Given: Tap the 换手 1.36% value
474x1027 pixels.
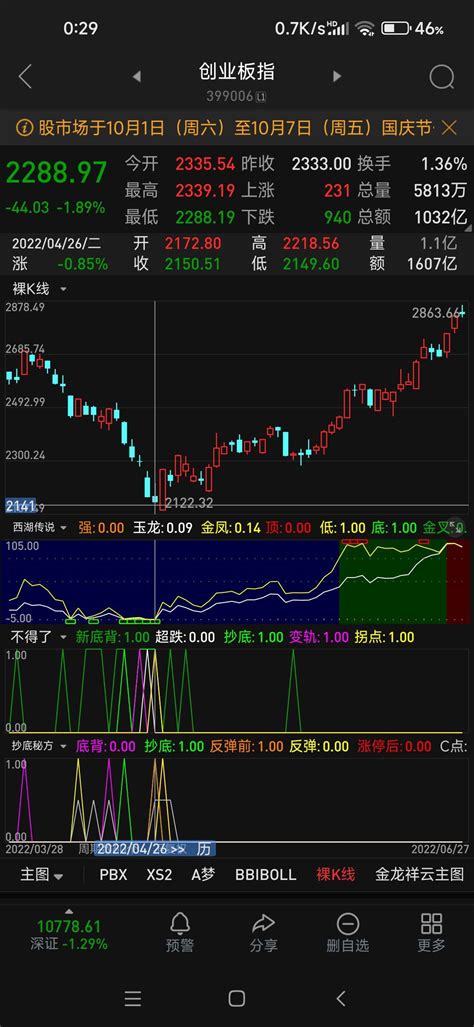Looking at the screenshot, I should click(x=444, y=163).
